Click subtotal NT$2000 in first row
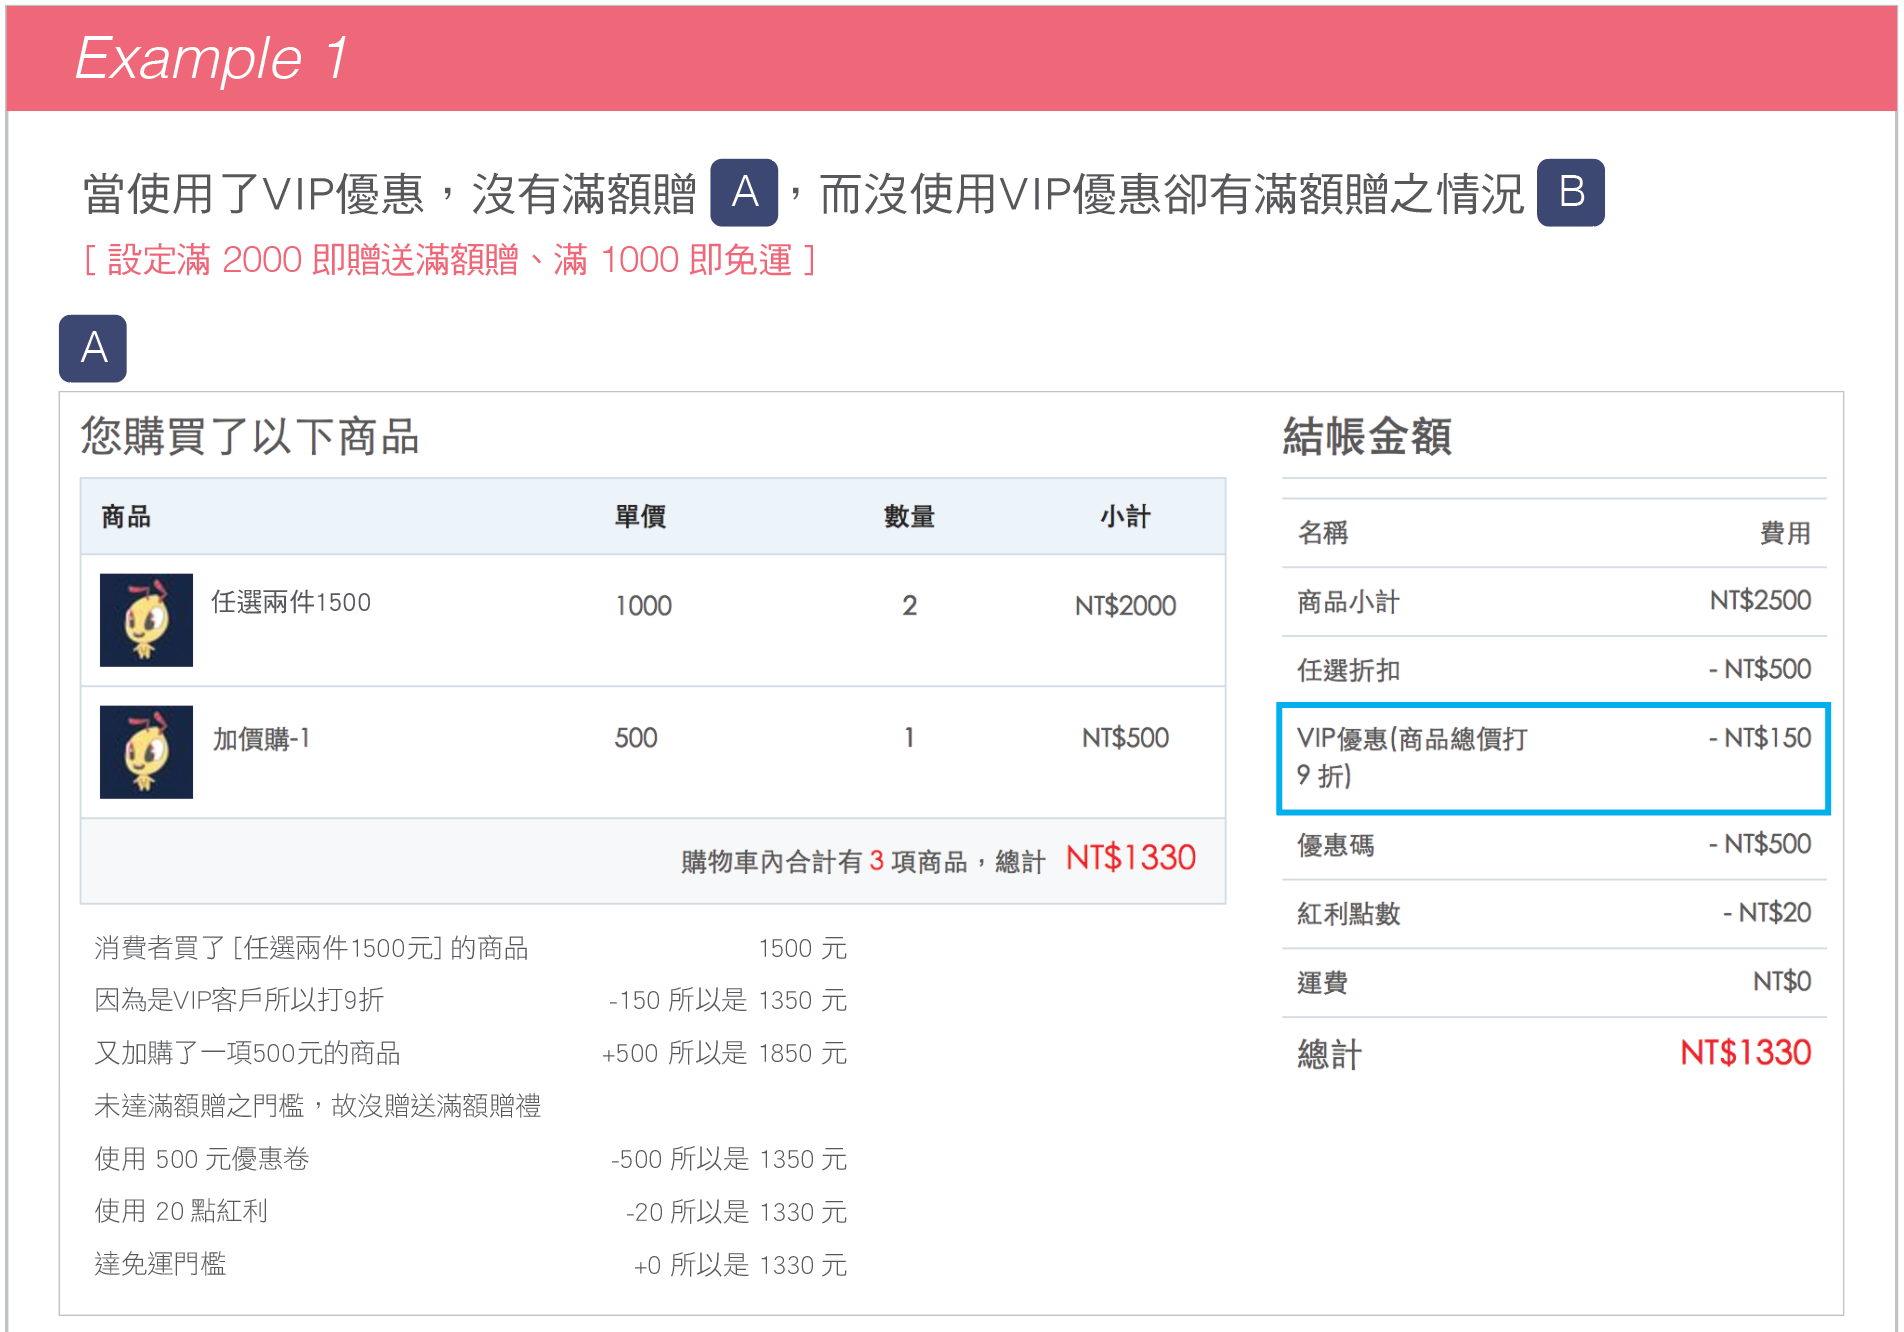This screenshot has height=1332, width=1904. click(1125, 605)
